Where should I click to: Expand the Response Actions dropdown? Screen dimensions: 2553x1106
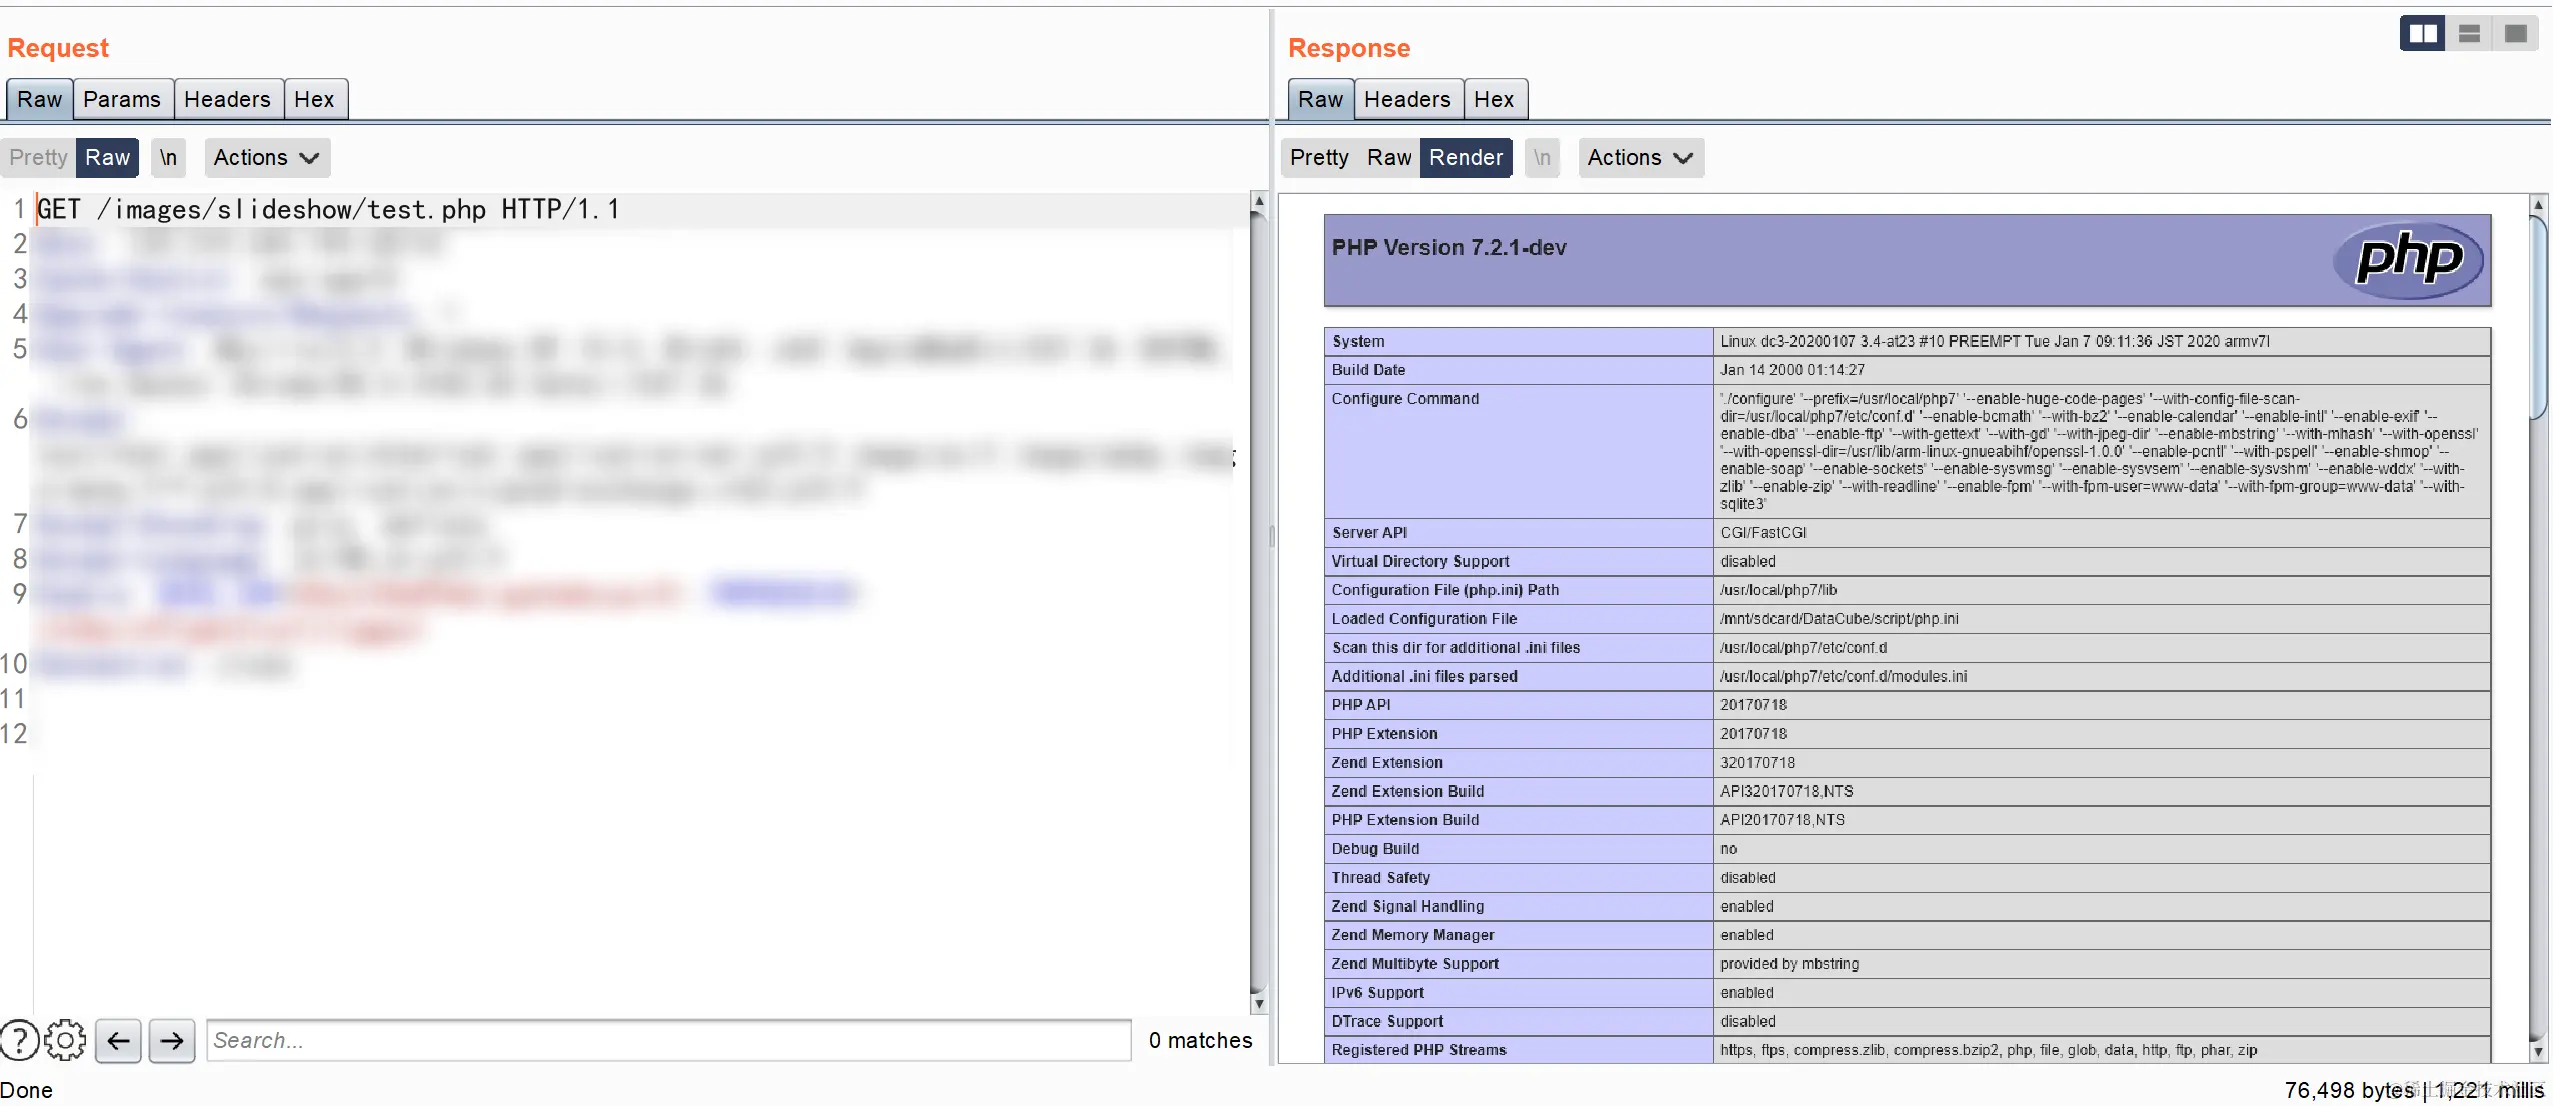tap(1640, 158)
